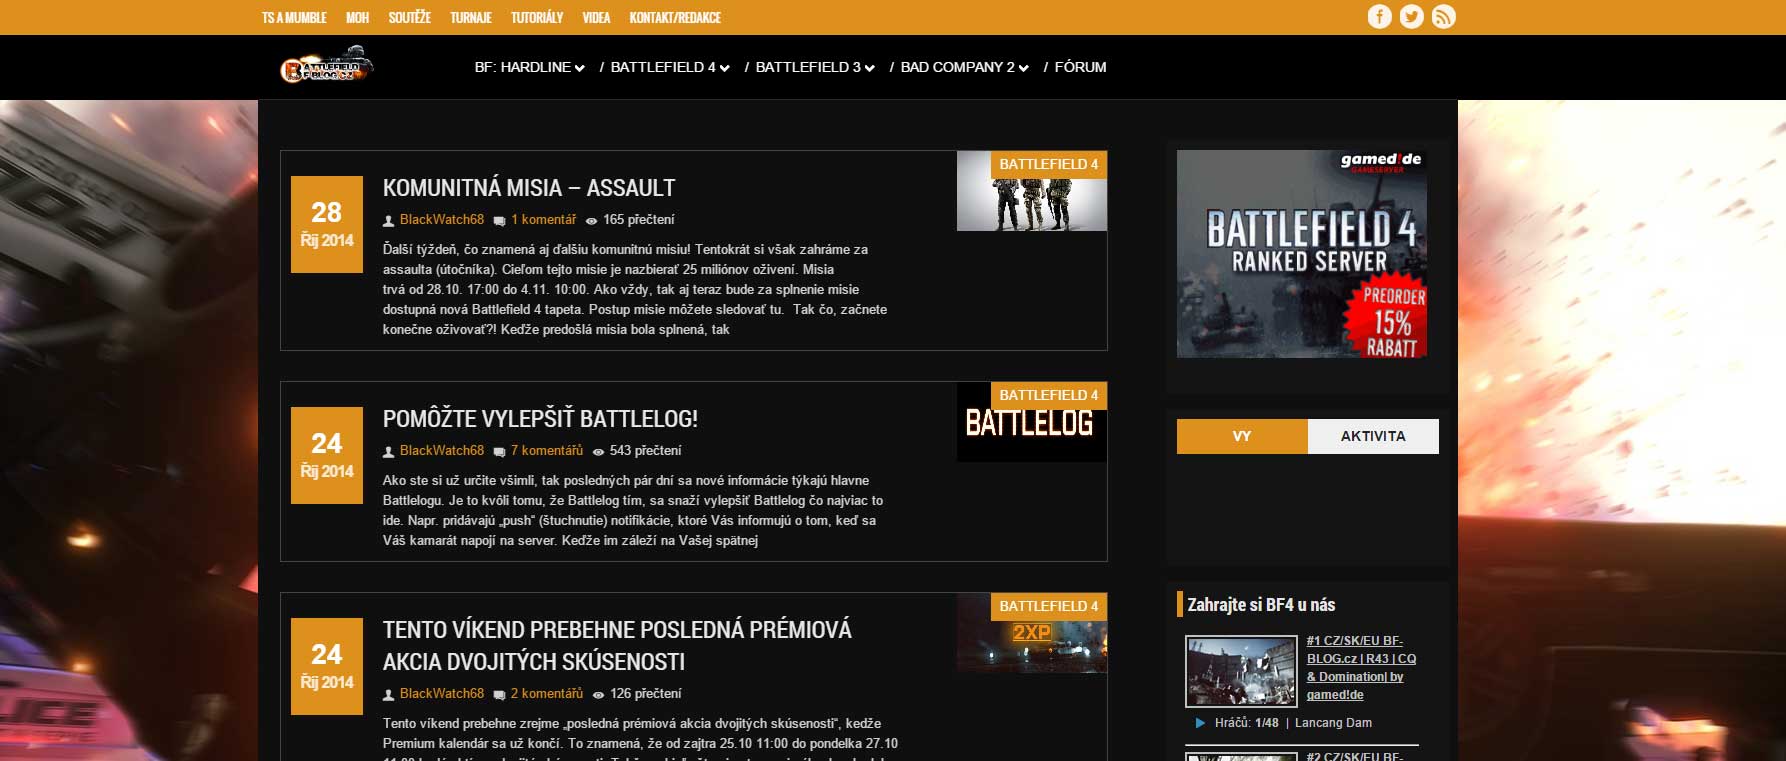Open the VIDEA top menu item

(x=596, y=17)
